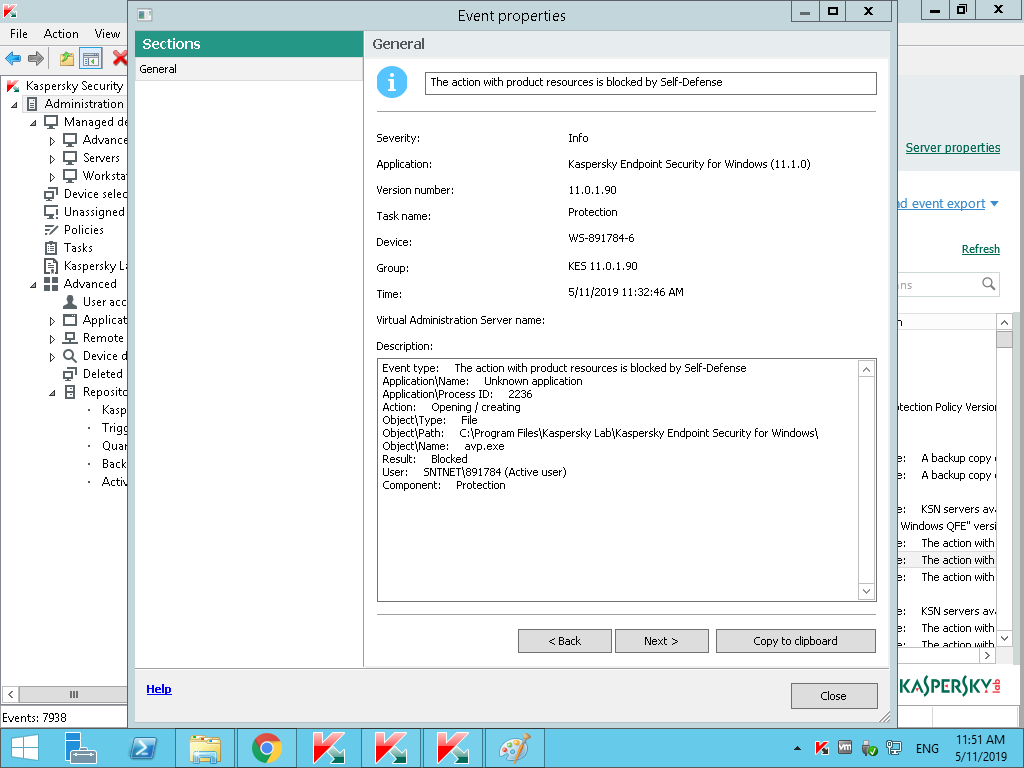Click the Next > button
This screenshot has height=768, width=1024.
click(x=661, y=641)
